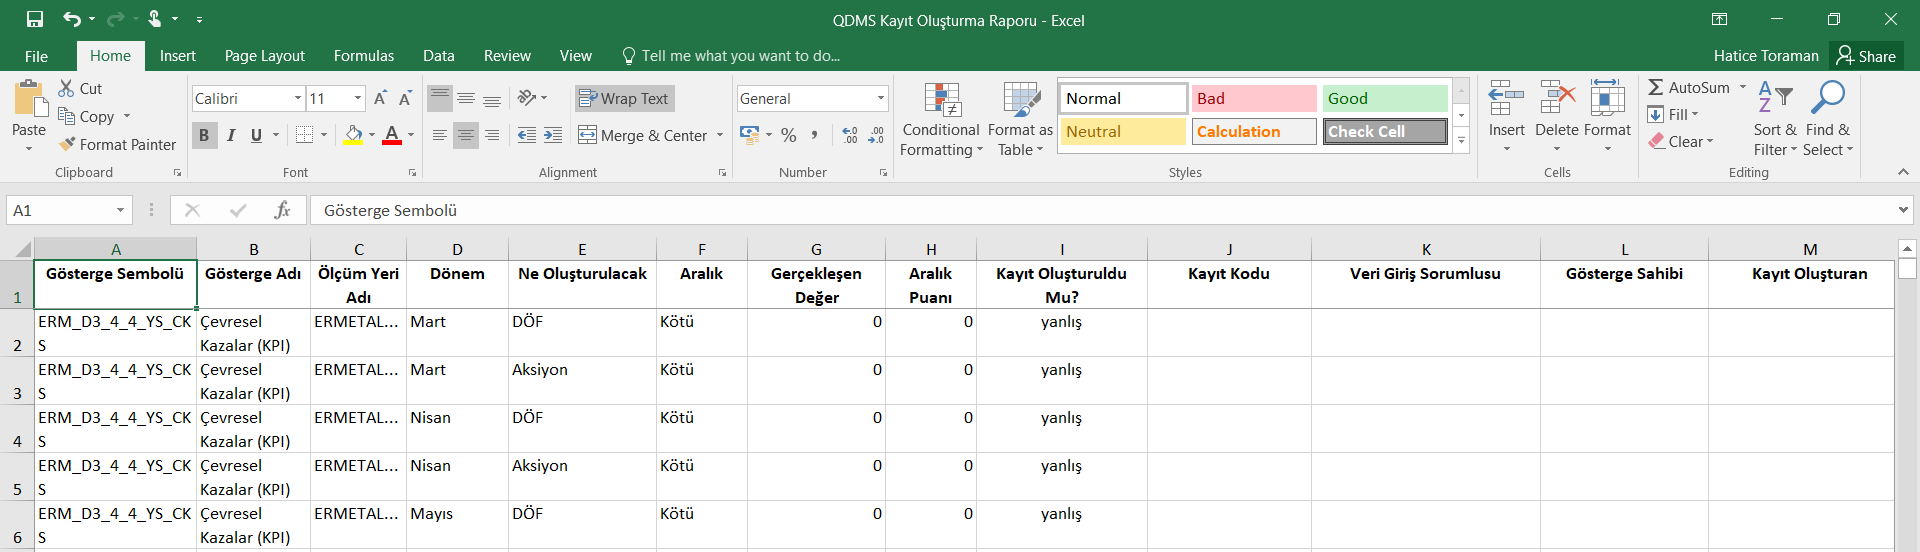Toggle Bold formatting
Image resolution: width=1920 pixels, height=552 pixels.
coord(204,135)
